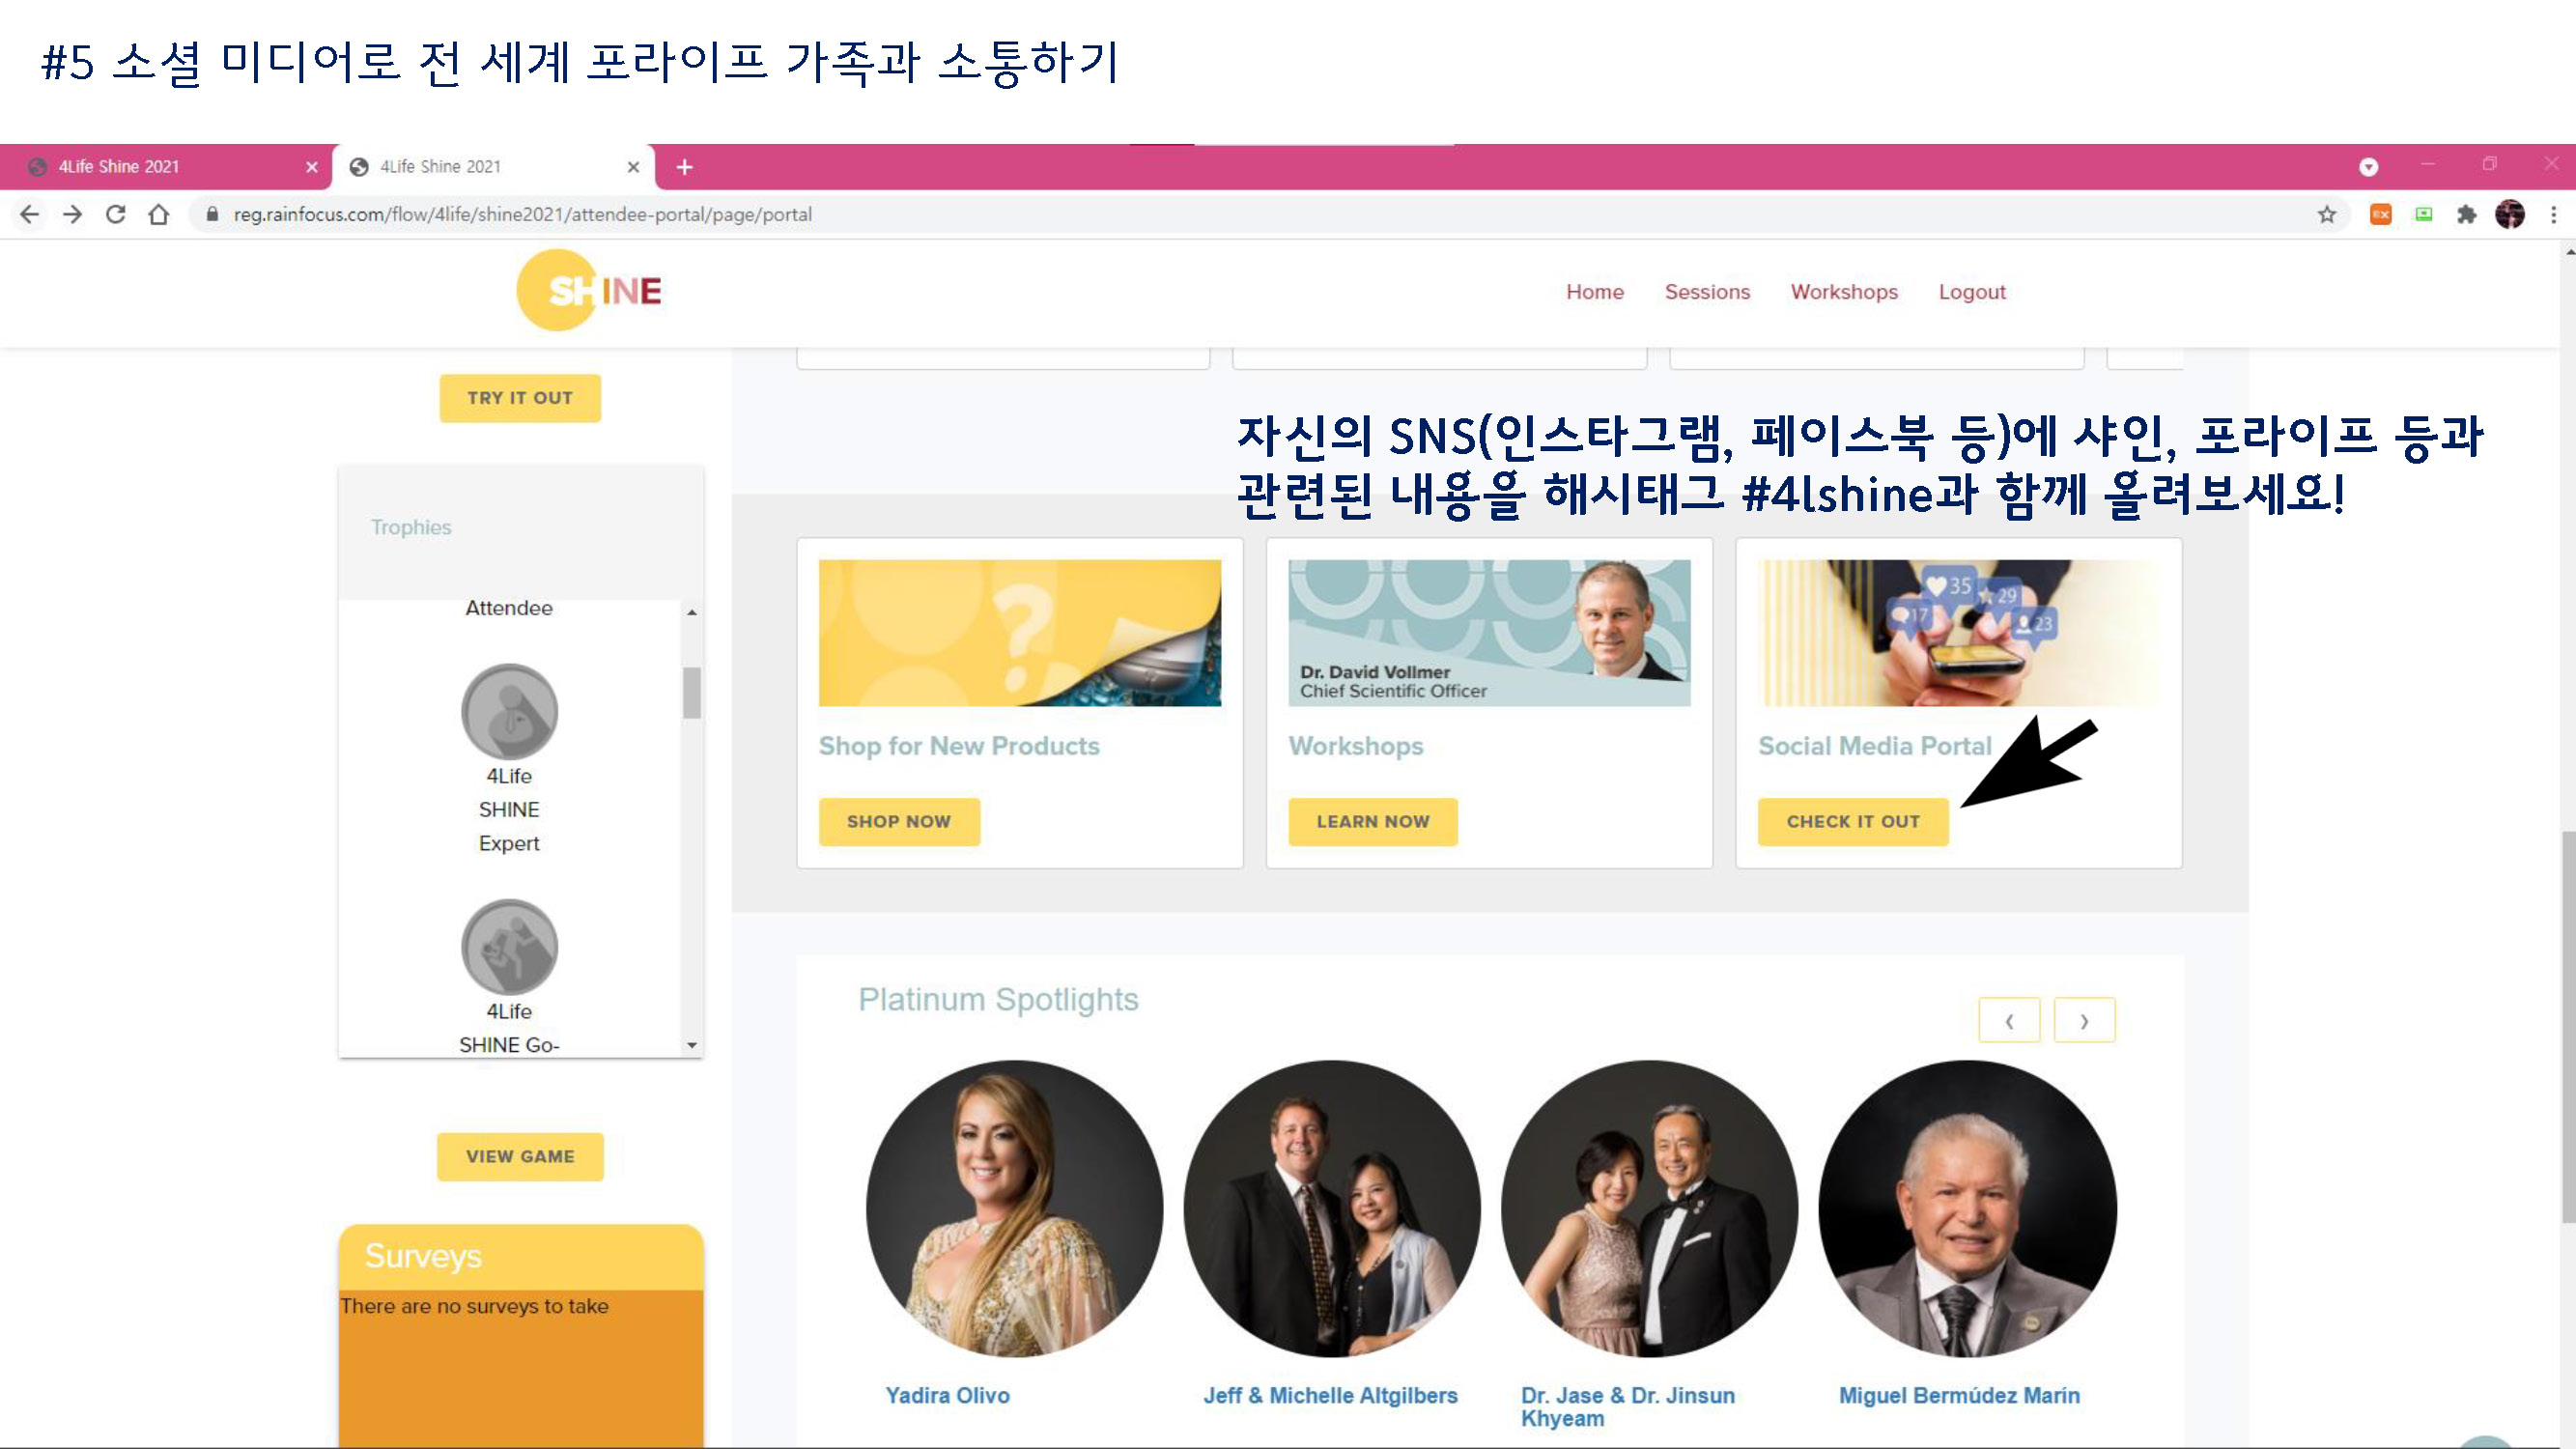Image resolution: width=2576 pixels, height=1449 pixels.
Task: Open Jeff & Michelle Altgilbers' photo
Action: point(1331,1209)
